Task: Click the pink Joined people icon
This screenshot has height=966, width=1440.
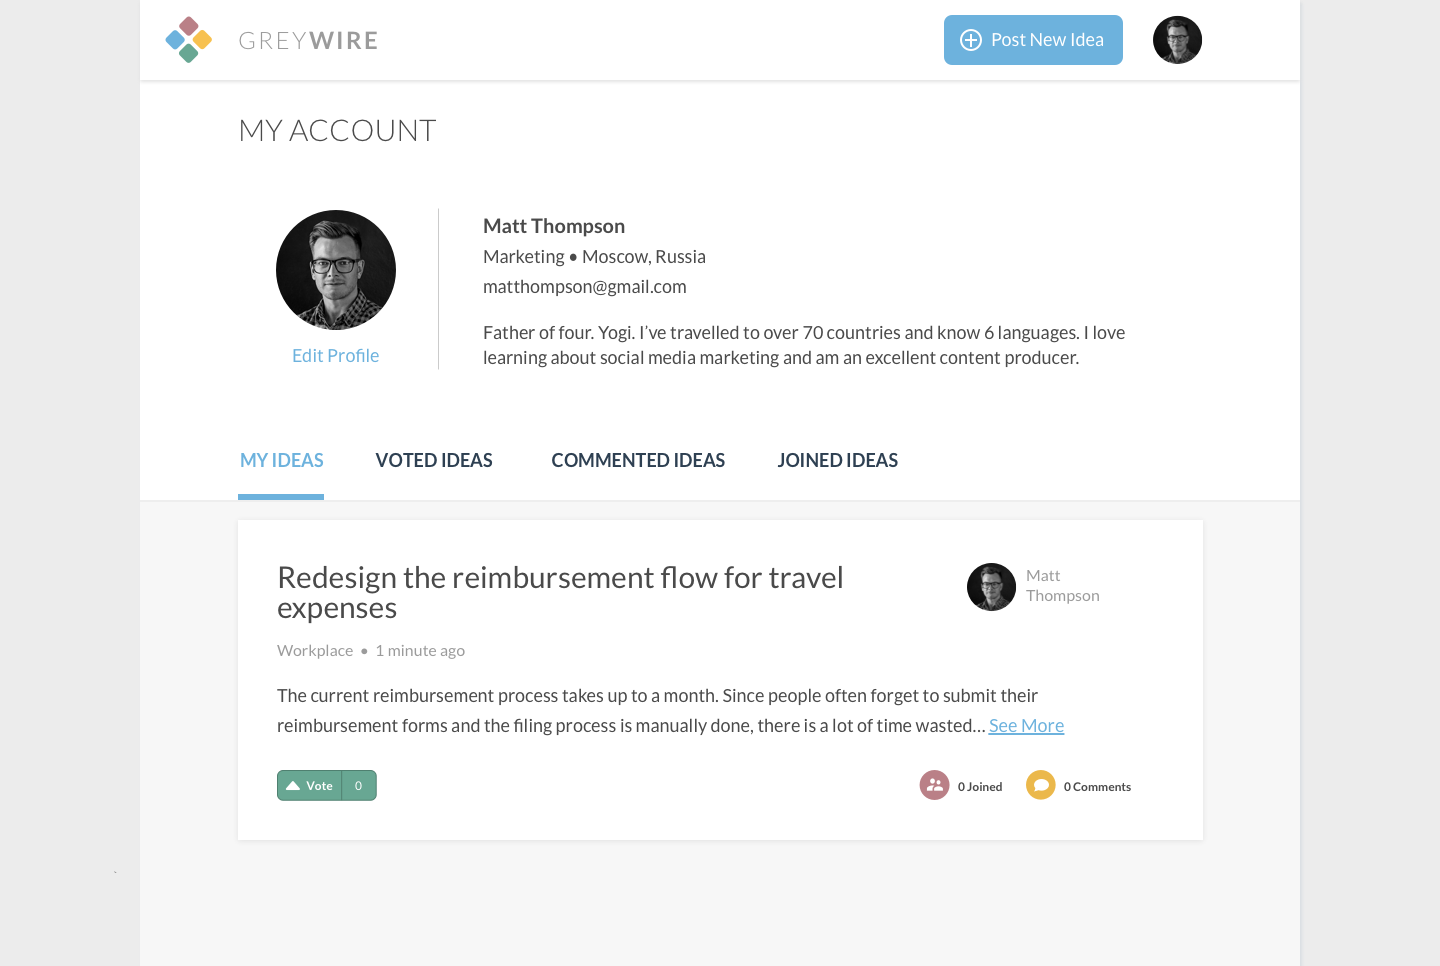Action: point(934,785)
